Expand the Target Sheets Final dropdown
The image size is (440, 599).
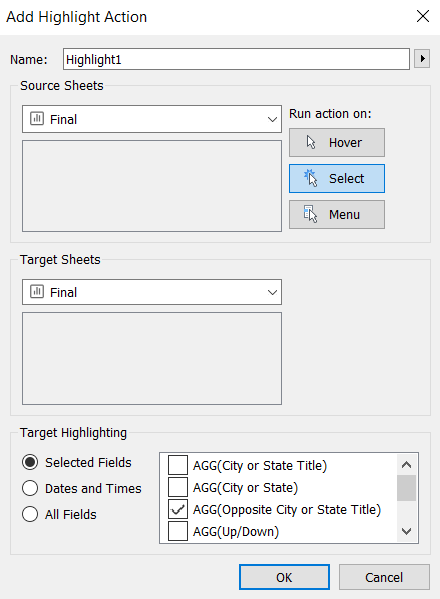pyautogui.click(x=152, y=292)
